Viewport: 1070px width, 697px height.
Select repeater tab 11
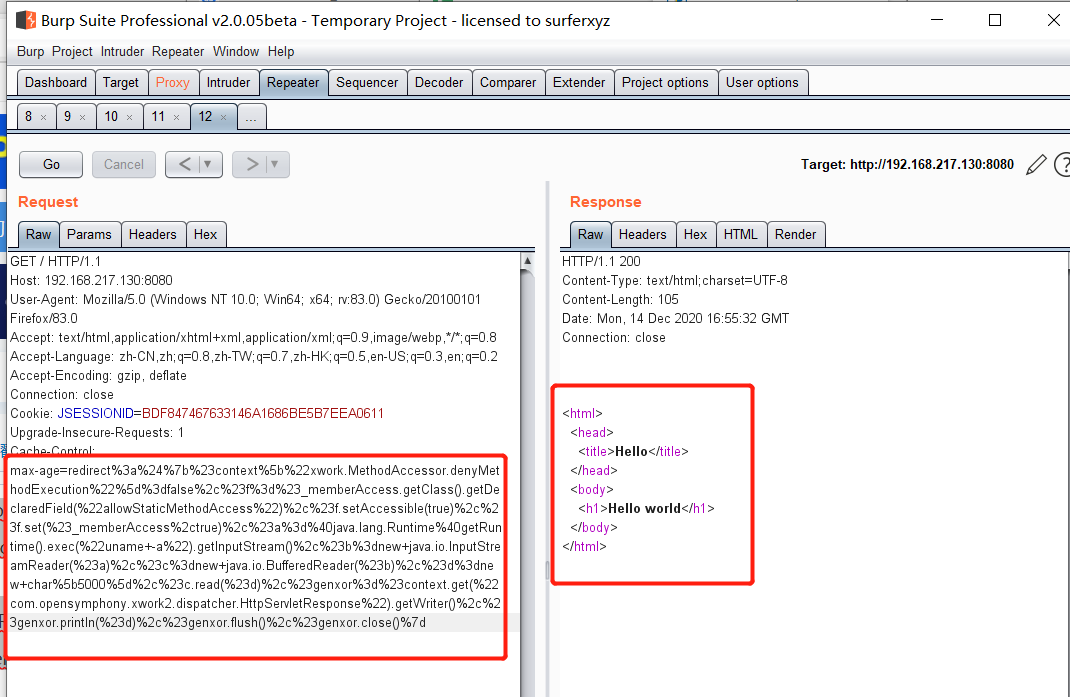(158, 117)
